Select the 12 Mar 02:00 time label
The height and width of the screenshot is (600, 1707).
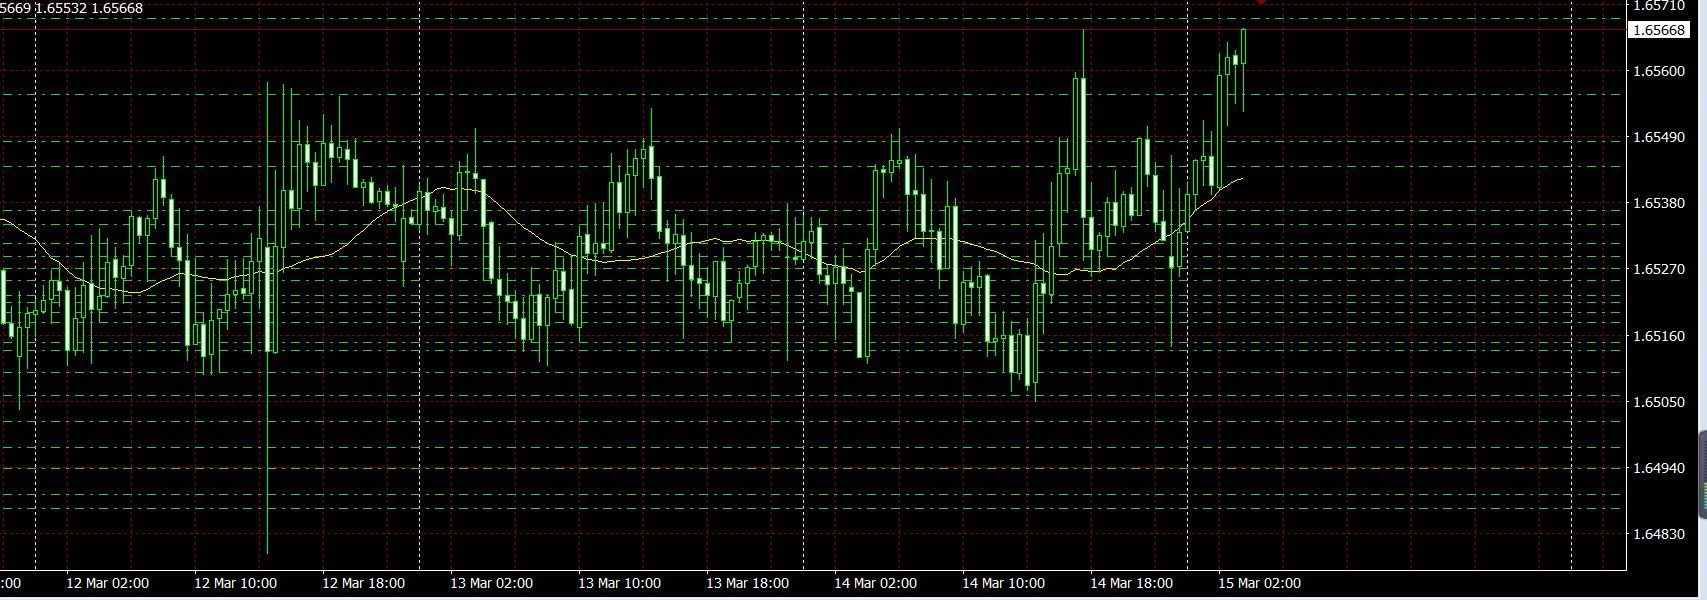point(107,583)
